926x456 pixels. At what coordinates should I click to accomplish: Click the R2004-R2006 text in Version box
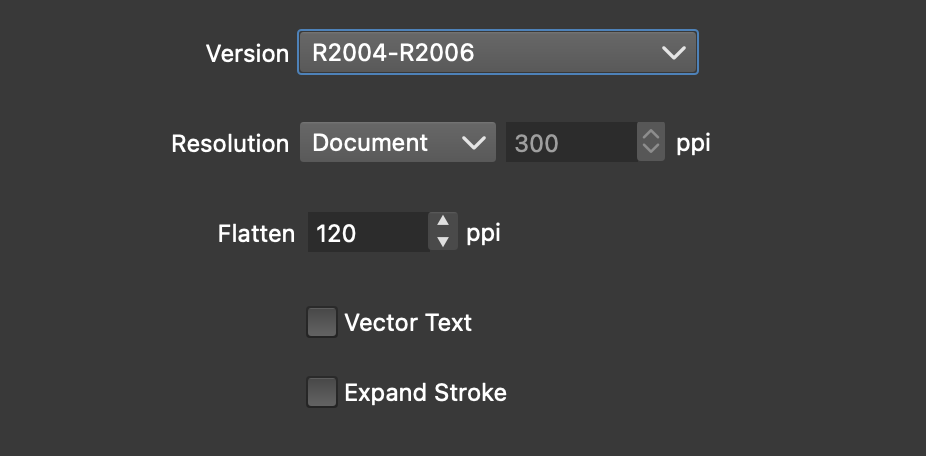[x=393, y=53]
